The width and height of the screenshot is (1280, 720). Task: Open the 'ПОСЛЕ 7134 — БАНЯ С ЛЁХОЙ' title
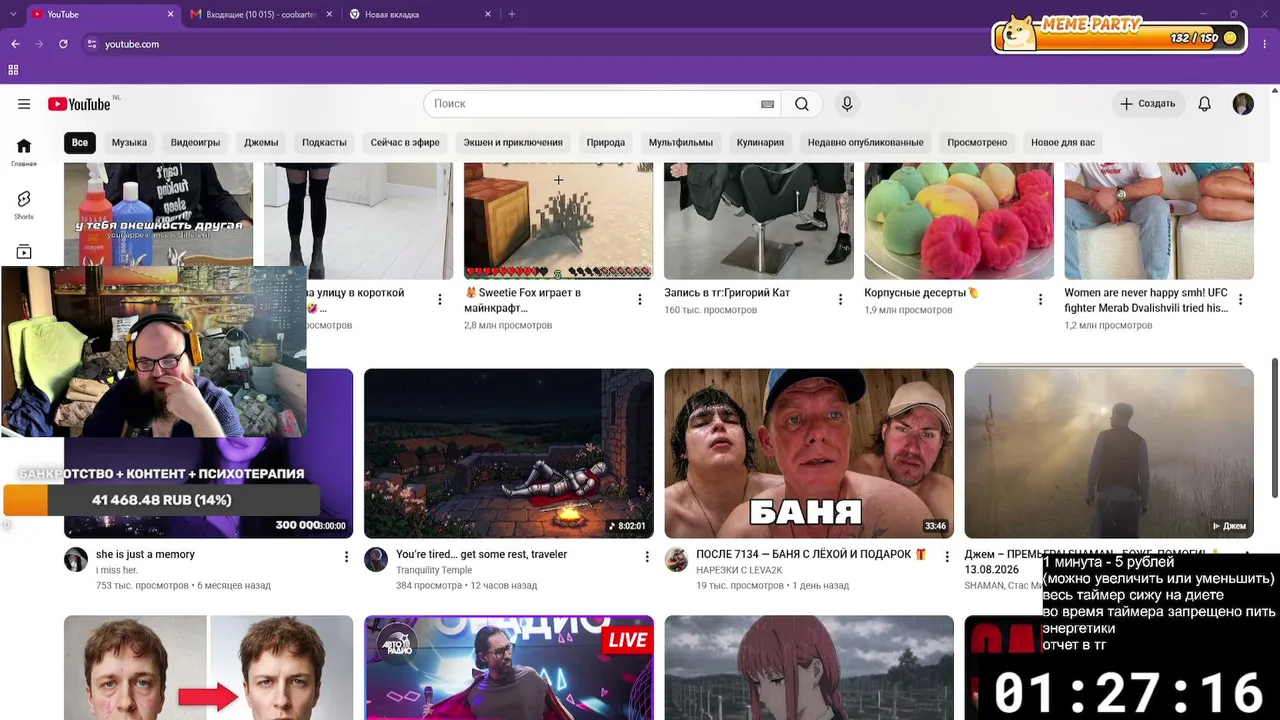tap(811, 554)
